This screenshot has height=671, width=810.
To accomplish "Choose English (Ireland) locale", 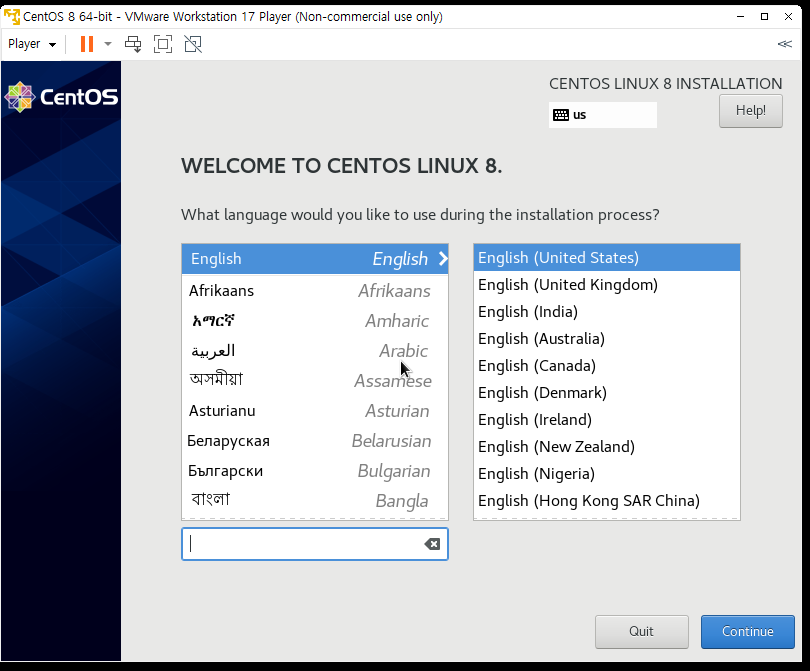I will [606, 419].
